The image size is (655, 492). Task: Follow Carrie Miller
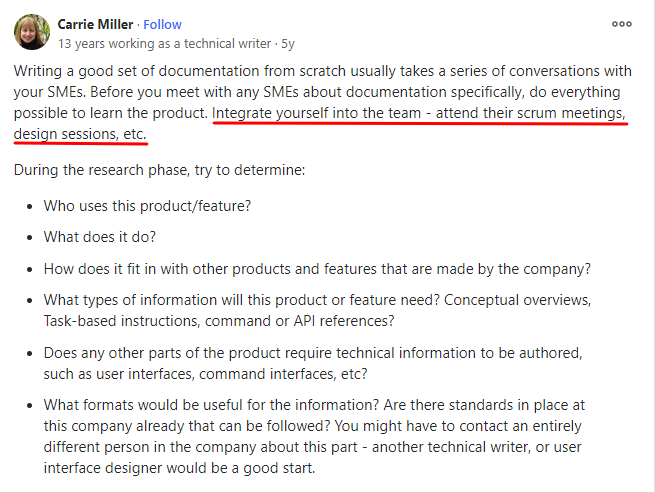pyautogui.click(x=162, y=25)
